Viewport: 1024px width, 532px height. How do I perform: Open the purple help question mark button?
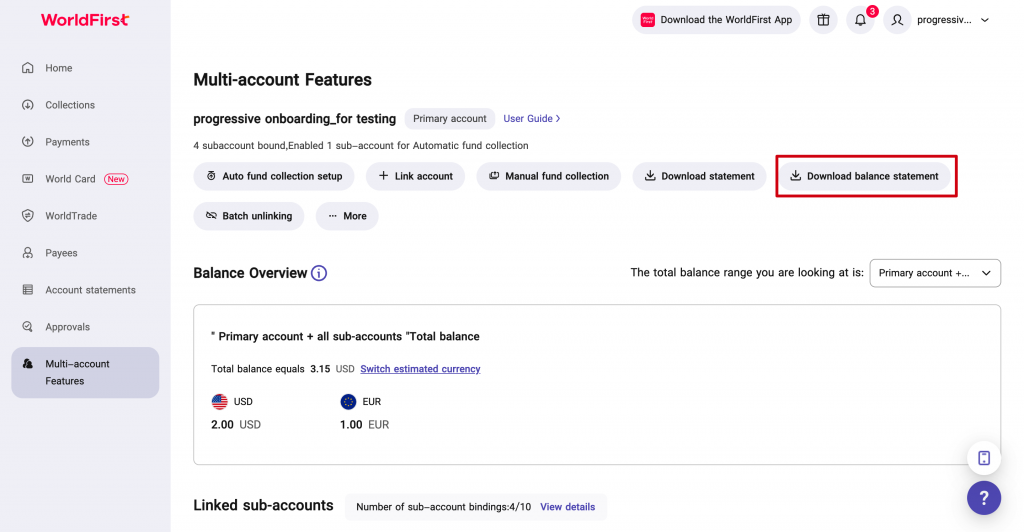point(983,498)
